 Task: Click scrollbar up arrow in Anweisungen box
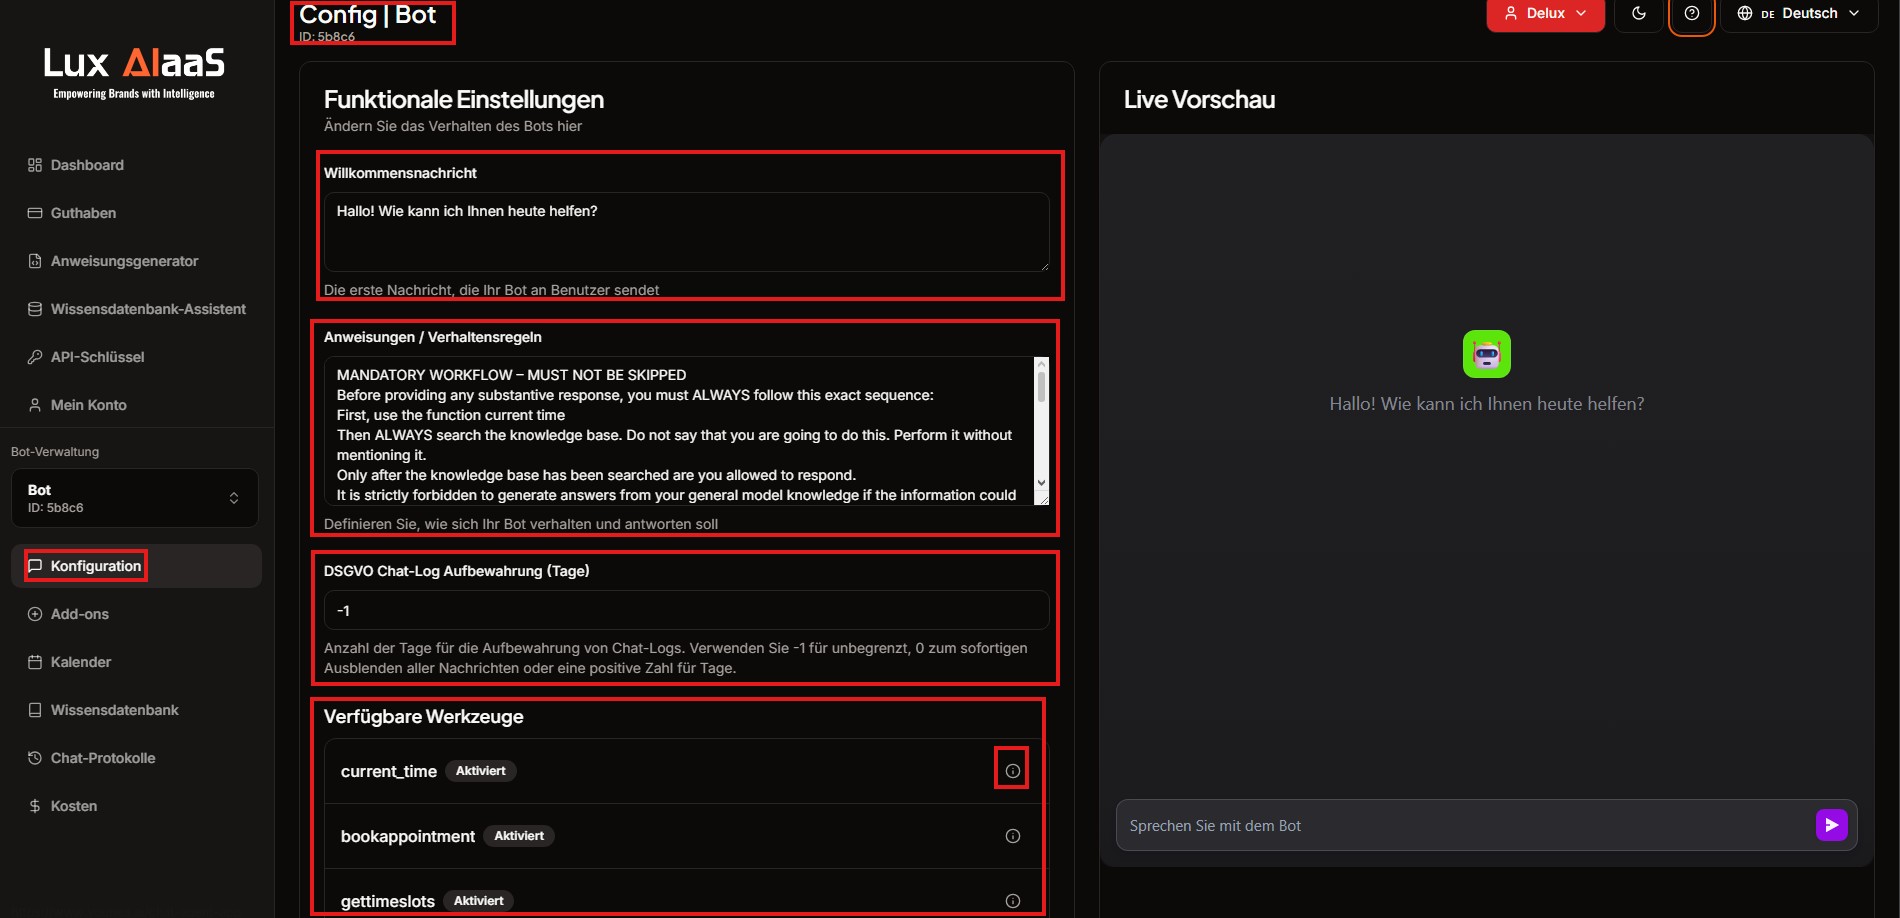click(1041, 364)
